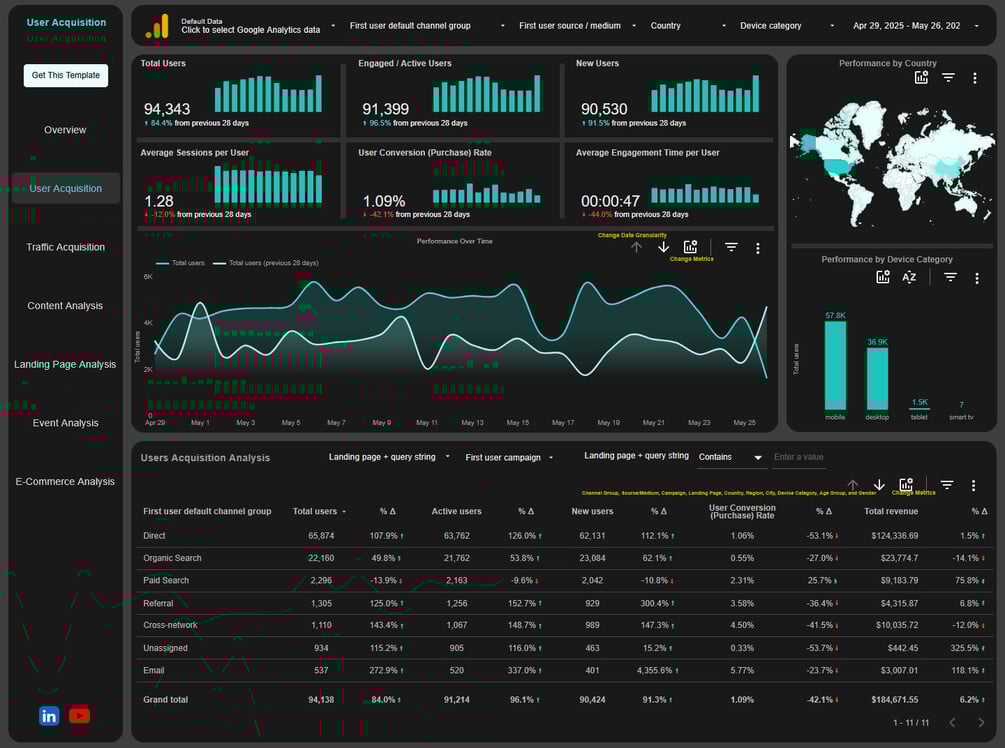Open Change Metrics icon in Performance Over Time
1005x748 pixels.
(690, 247)
